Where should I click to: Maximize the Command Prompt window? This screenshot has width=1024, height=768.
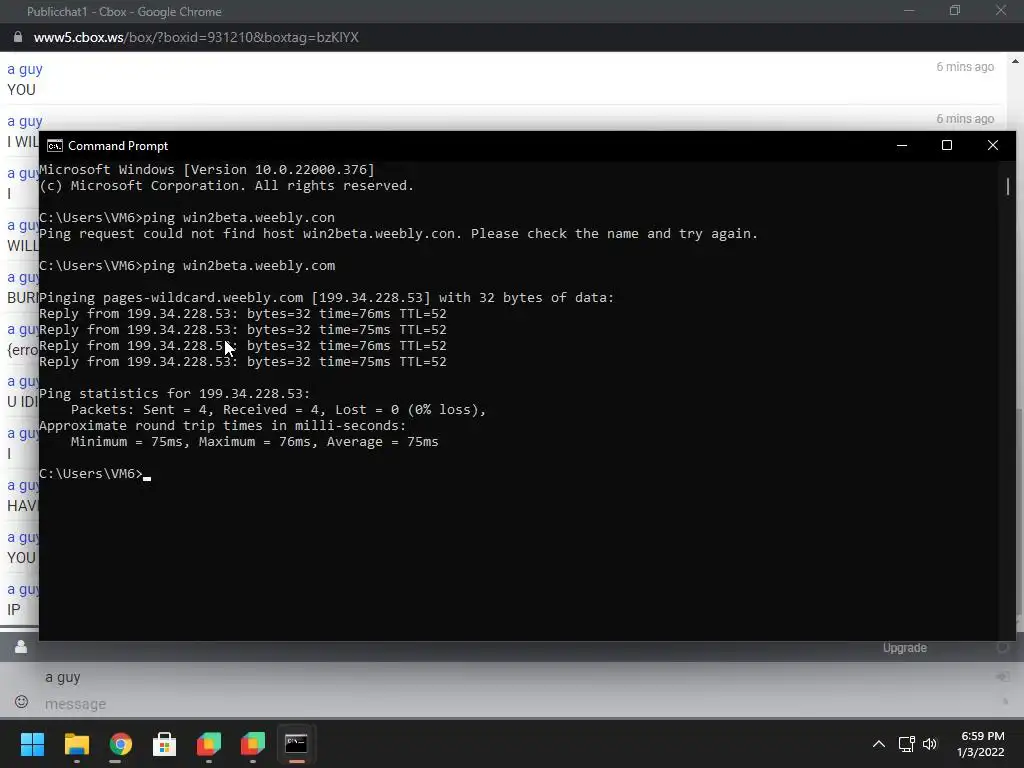pos(947,146)
